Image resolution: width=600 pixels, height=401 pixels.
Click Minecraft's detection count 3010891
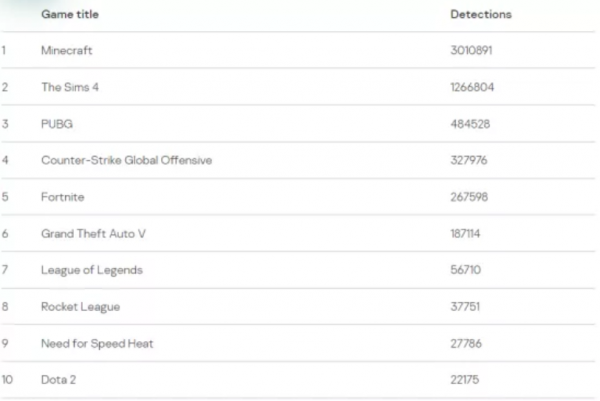click(x=472, y=50)
